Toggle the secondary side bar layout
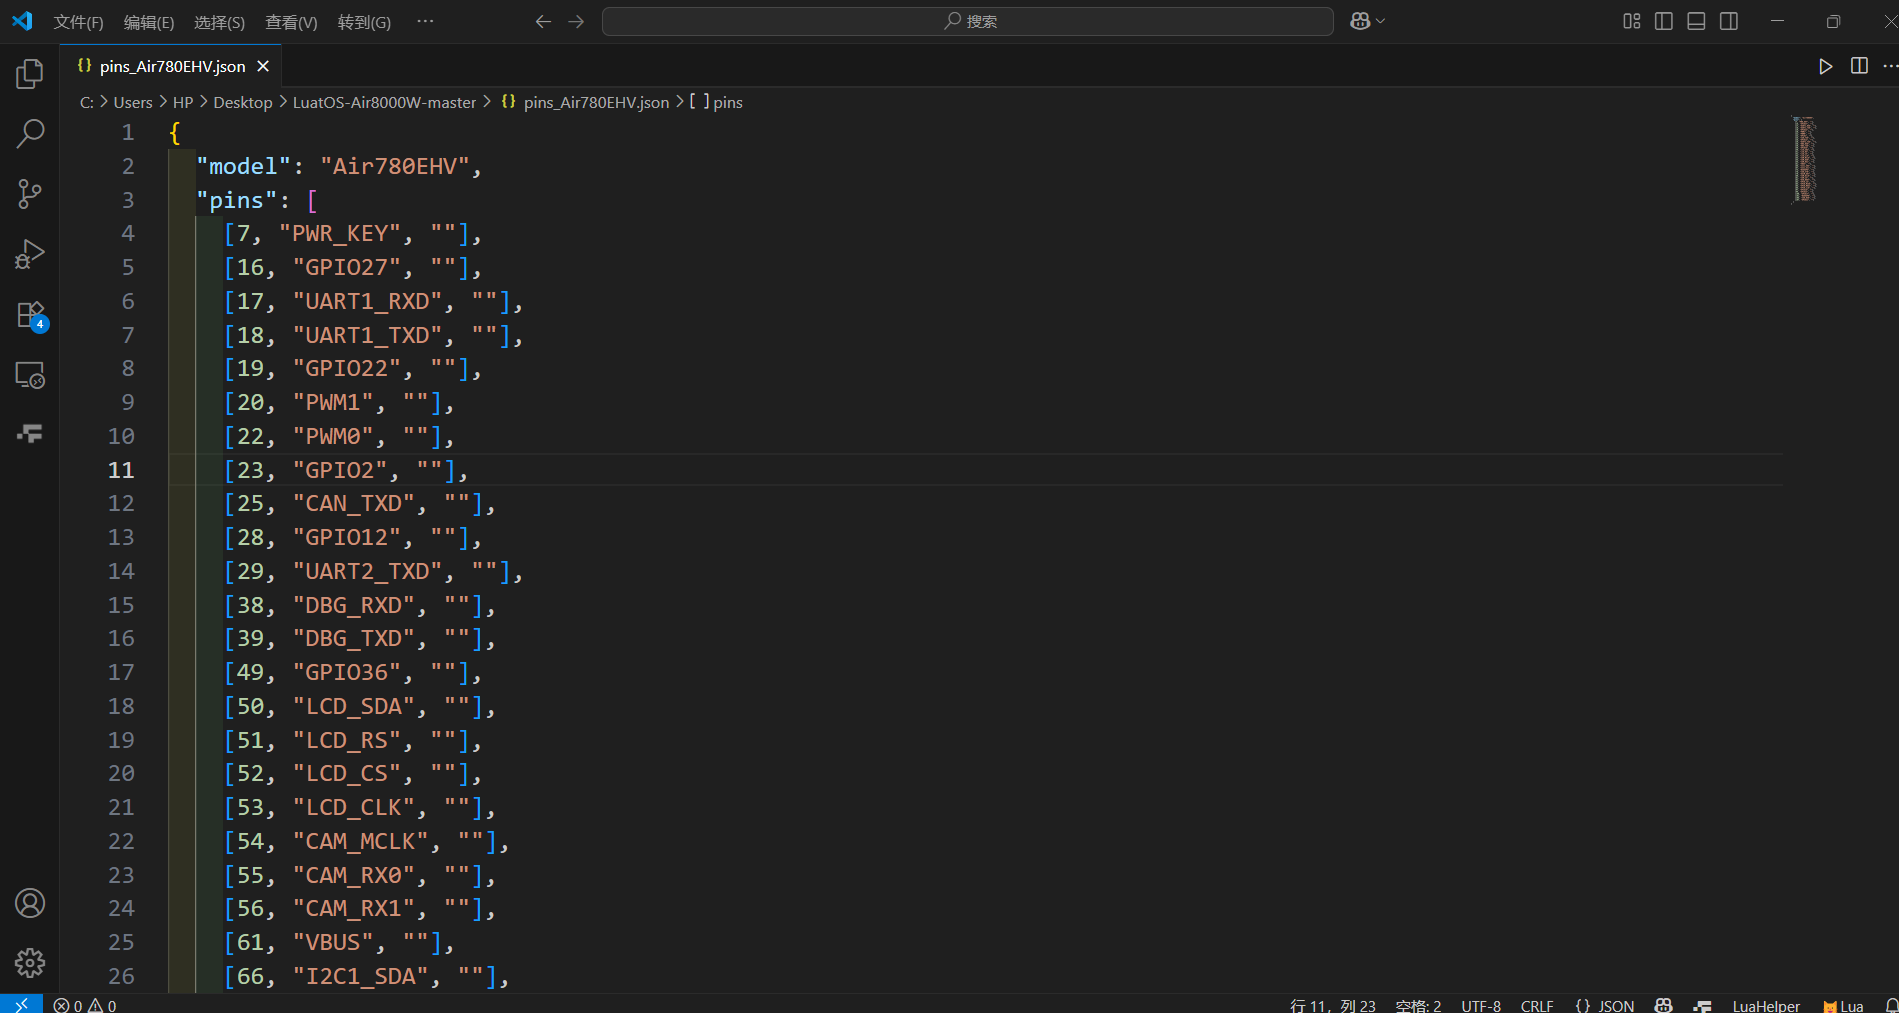Viewport: 1899px width, 1013px height. [1729, 21]
